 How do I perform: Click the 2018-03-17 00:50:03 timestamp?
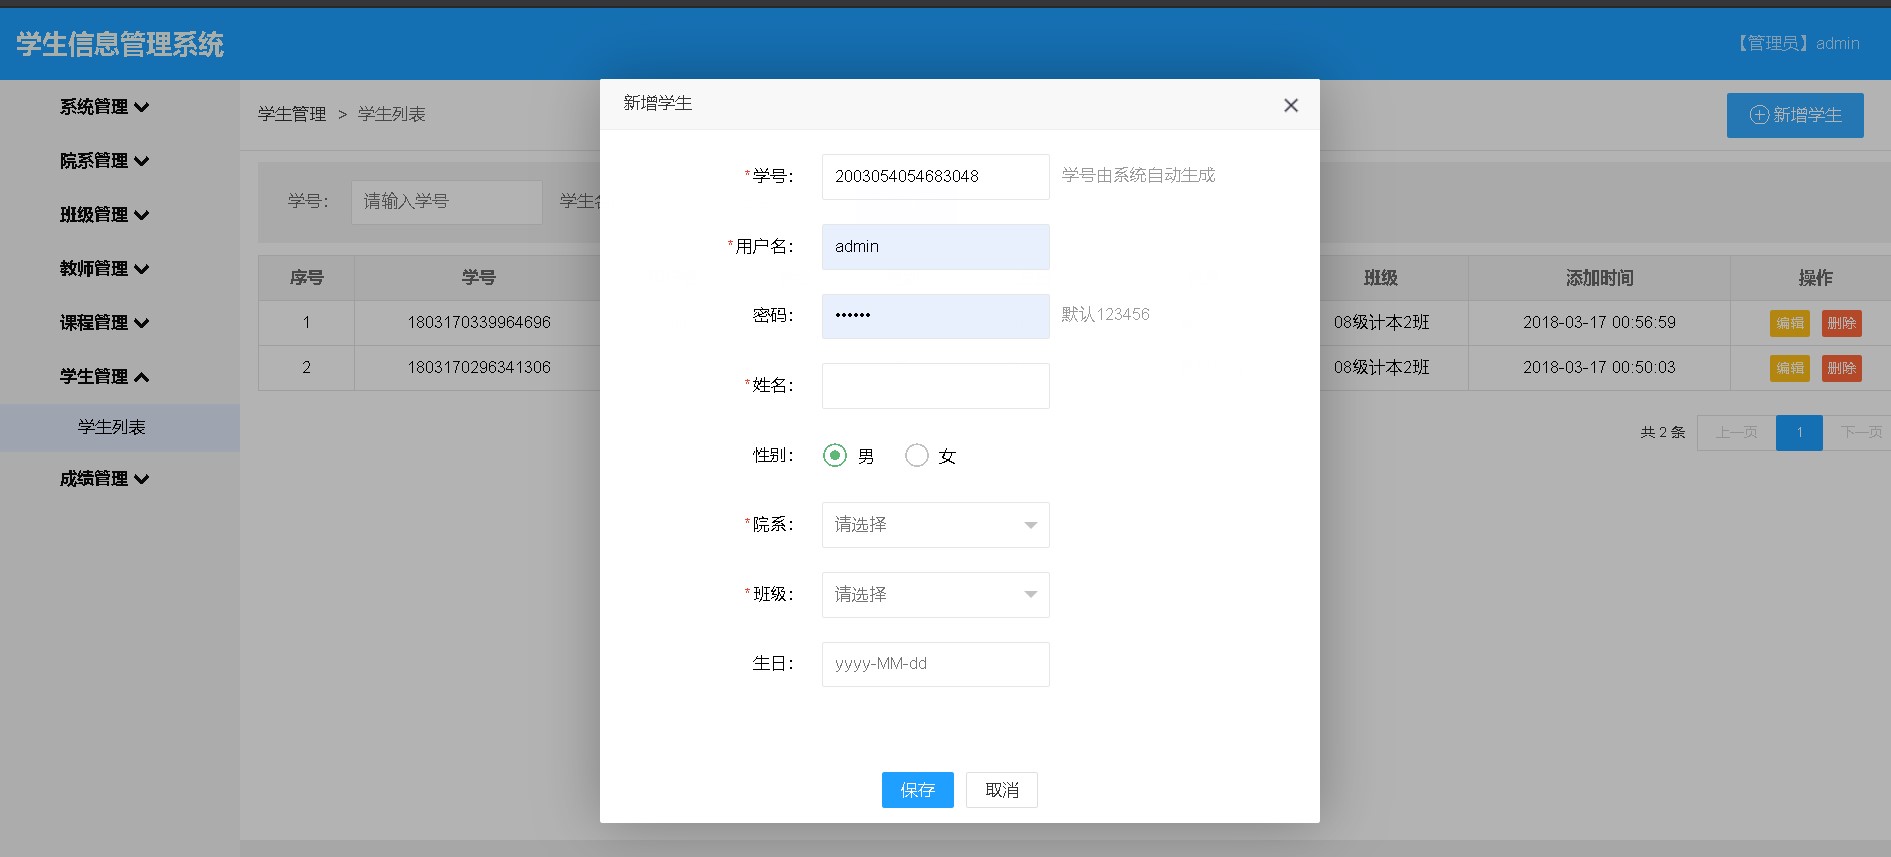click(x=1599, y=367)
